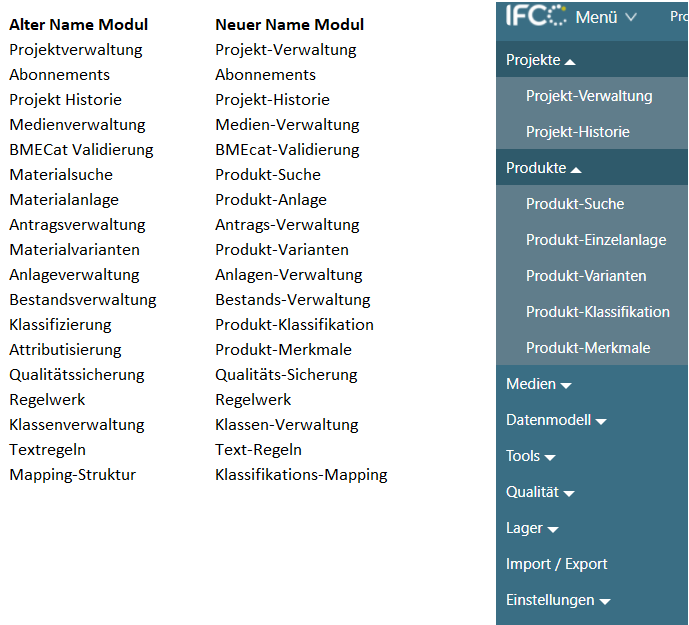This screenshot has width=689, height=625.
Task: Click the Menü label in header
Action: (x=596, y=17)
